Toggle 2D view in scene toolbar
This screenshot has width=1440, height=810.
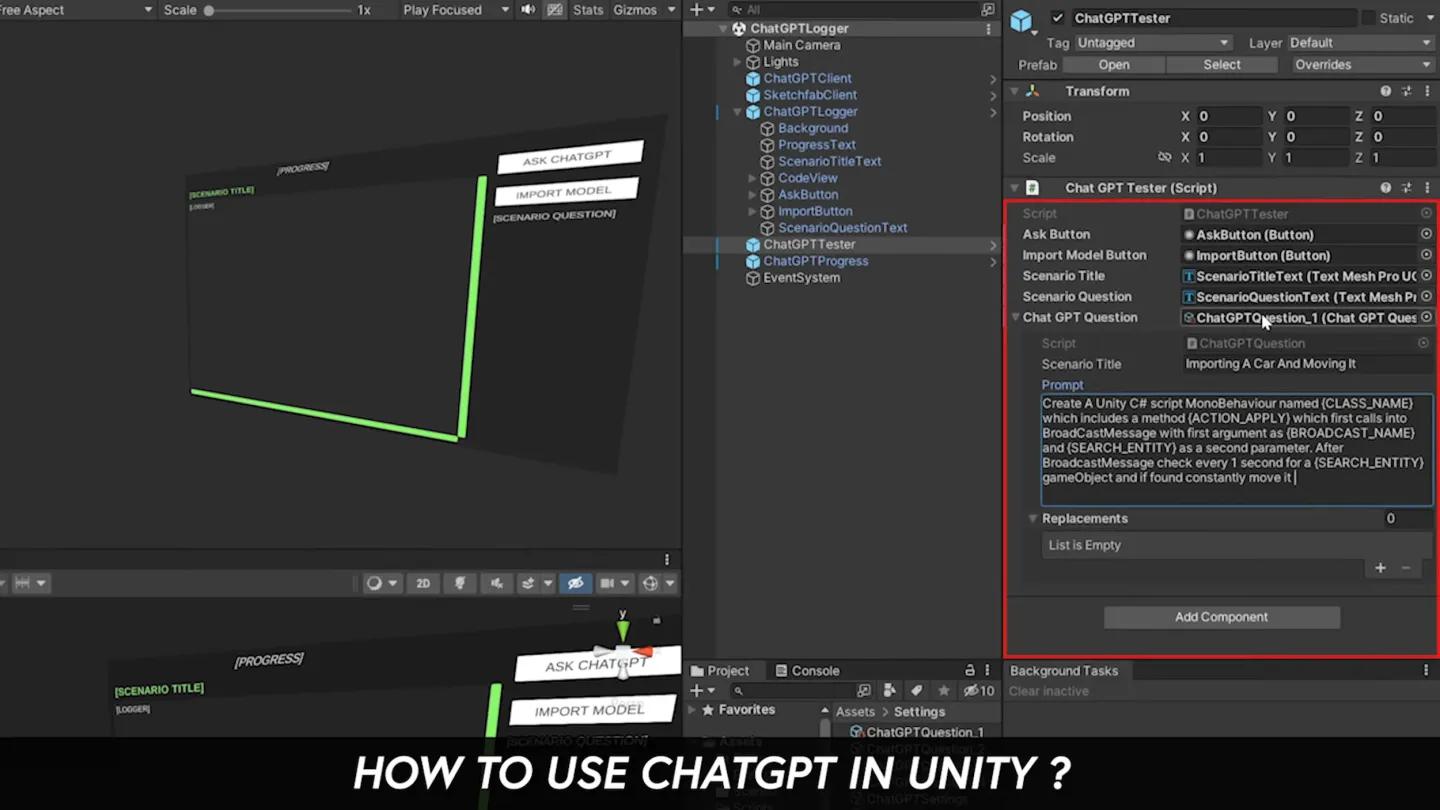click(423, 583)
